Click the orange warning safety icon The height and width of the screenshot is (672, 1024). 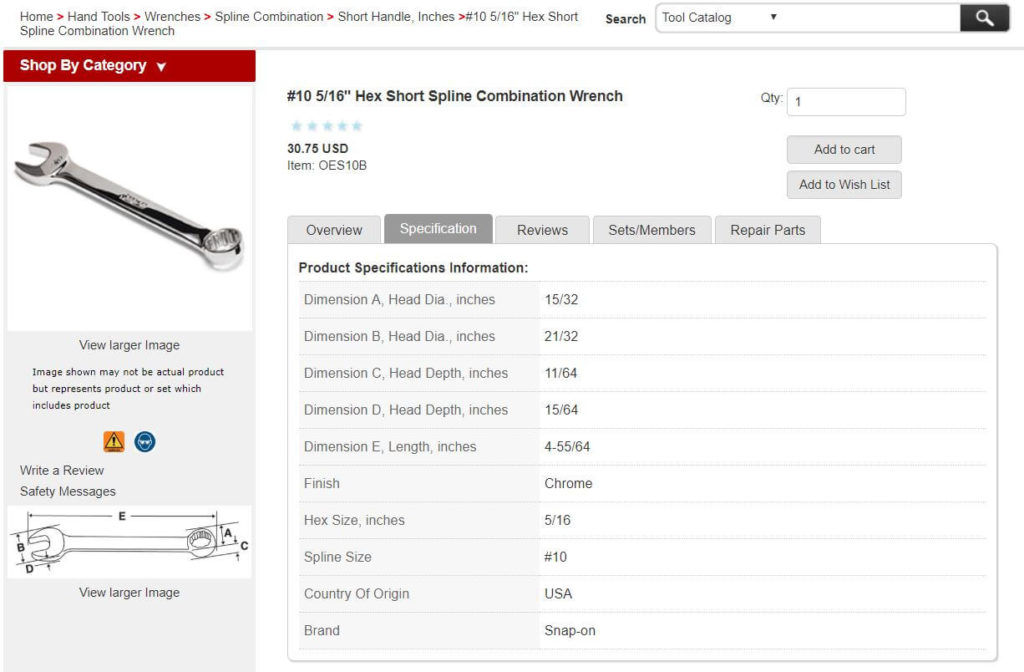point(113,441)
